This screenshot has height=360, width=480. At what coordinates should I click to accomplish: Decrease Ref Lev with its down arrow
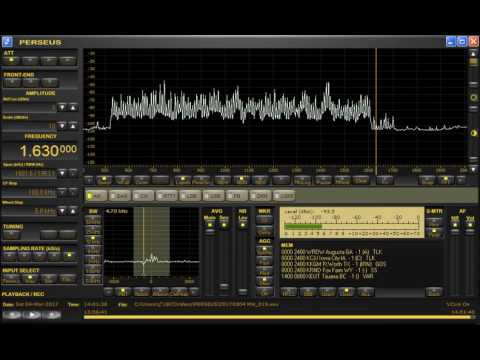click(x=62, y=107)
